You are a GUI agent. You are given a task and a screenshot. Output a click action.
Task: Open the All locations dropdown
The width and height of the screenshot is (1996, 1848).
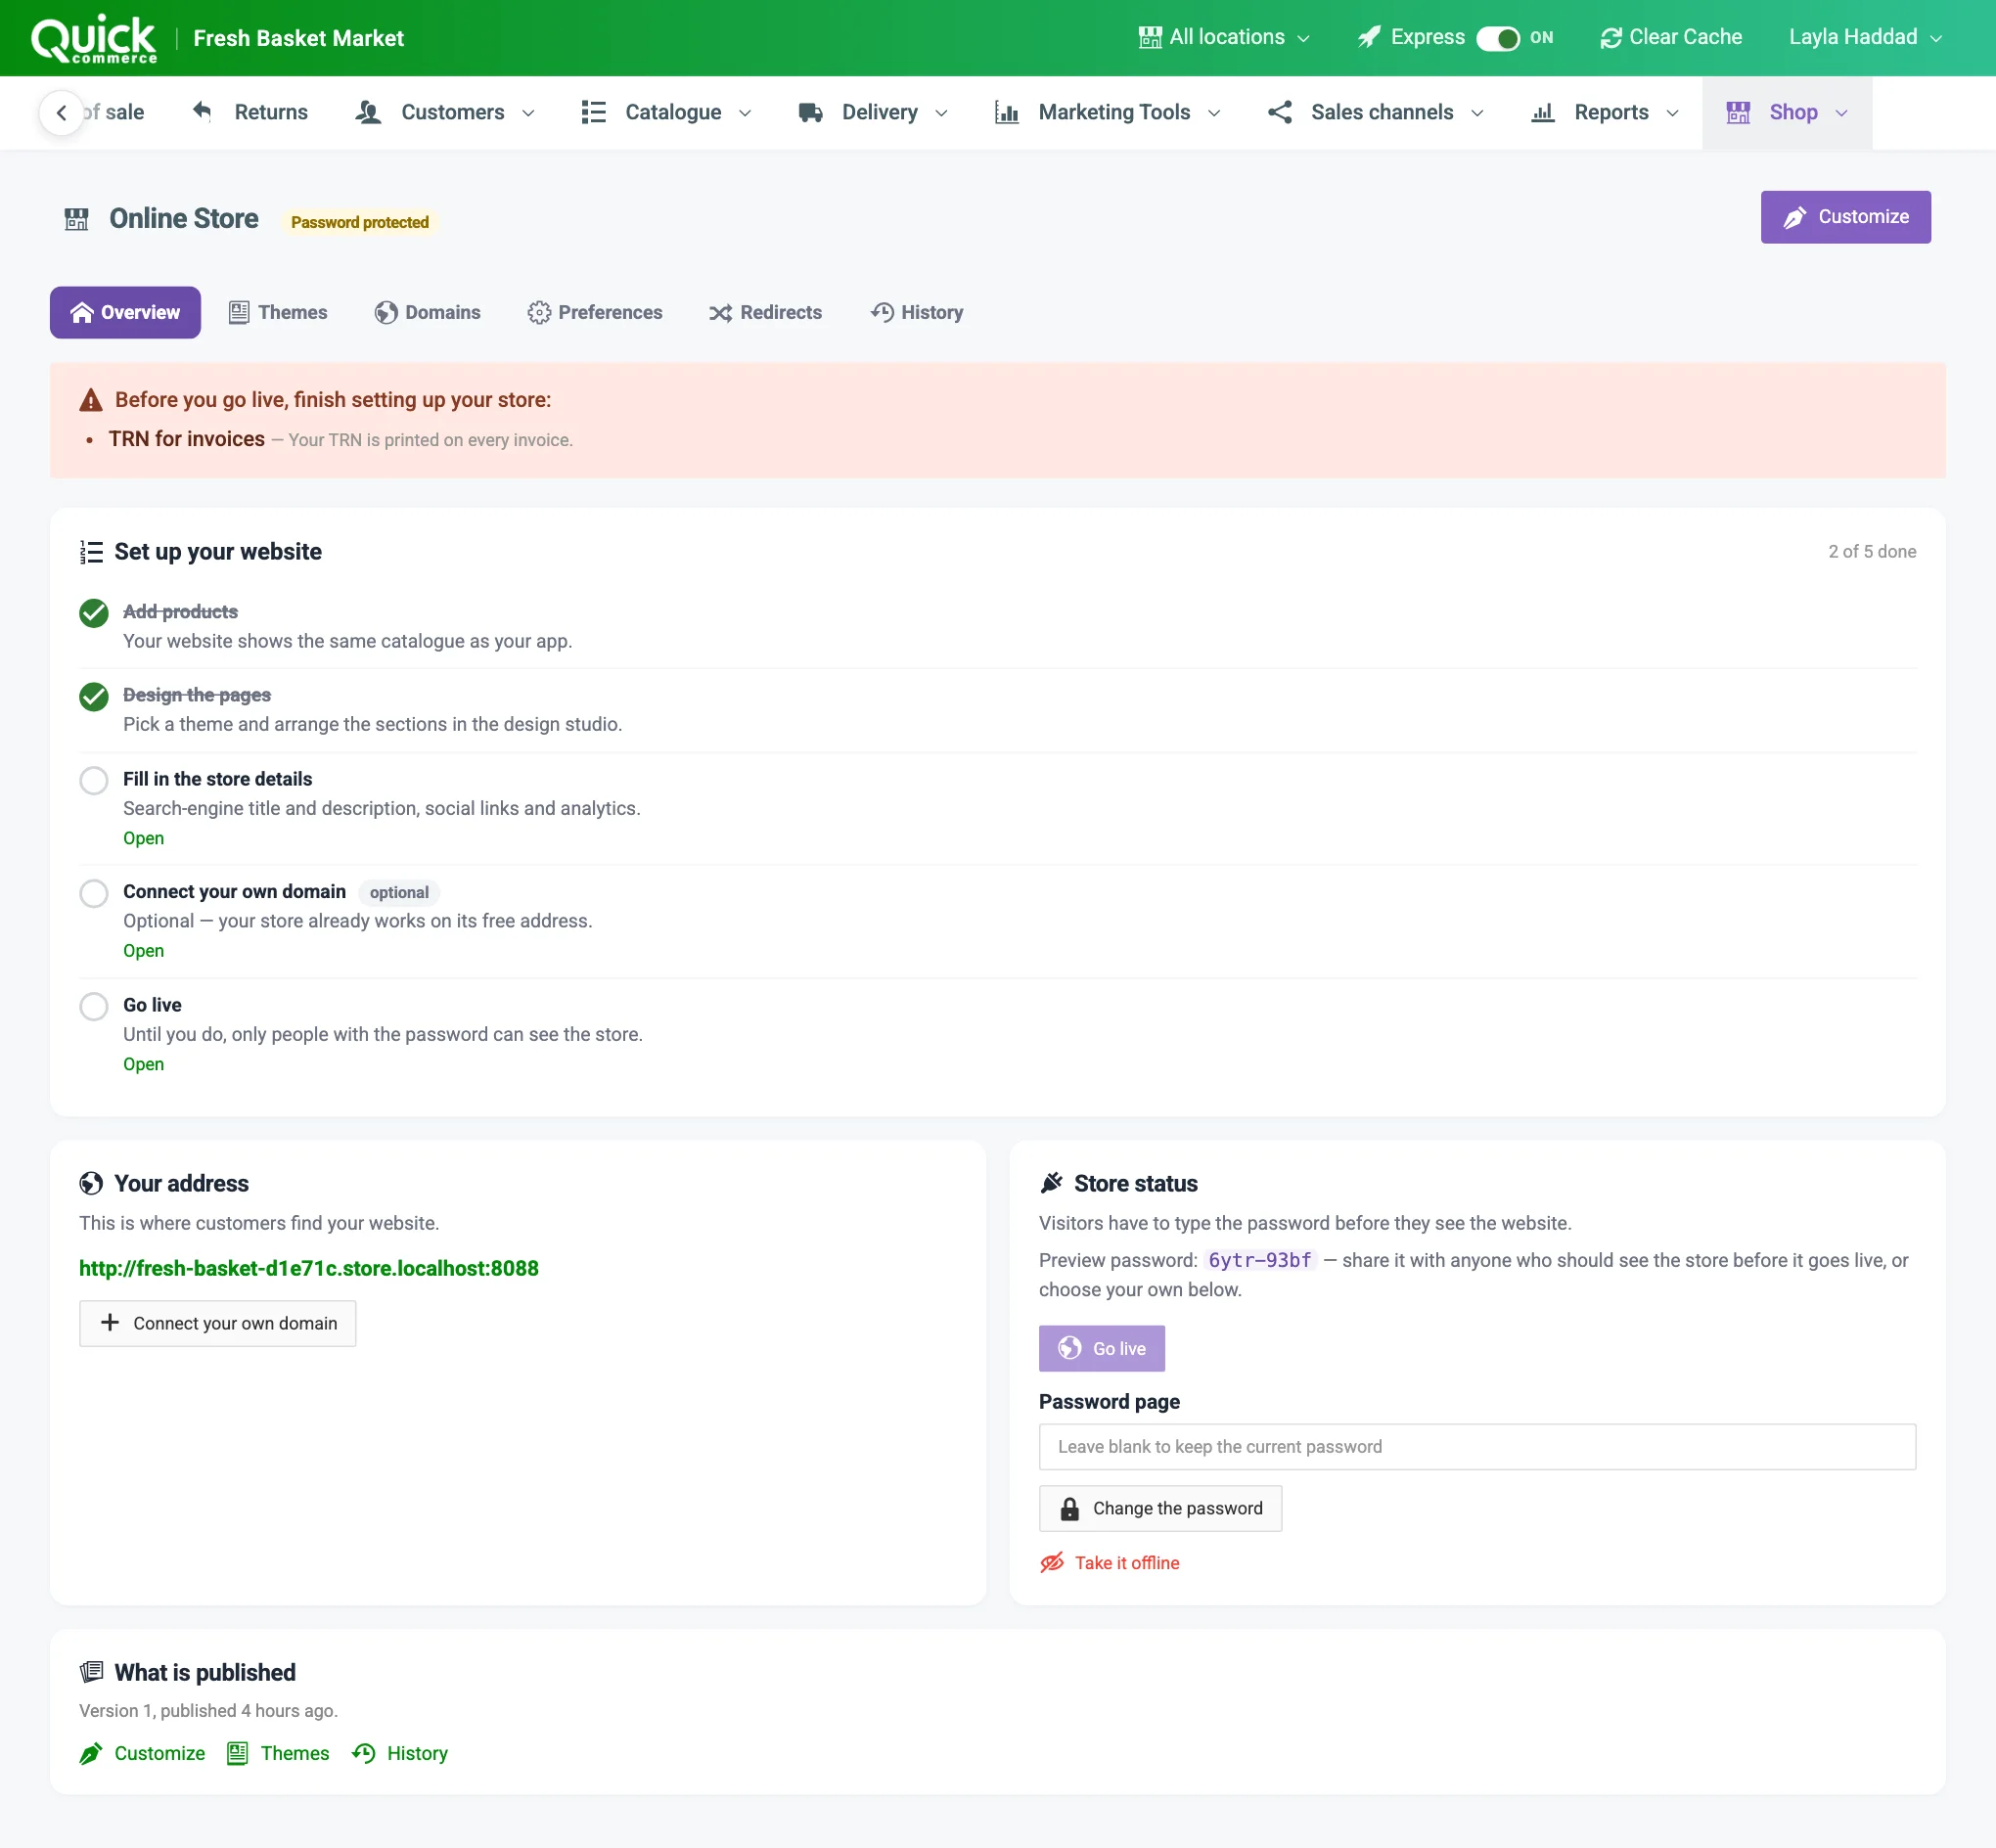click(1224, 38)
